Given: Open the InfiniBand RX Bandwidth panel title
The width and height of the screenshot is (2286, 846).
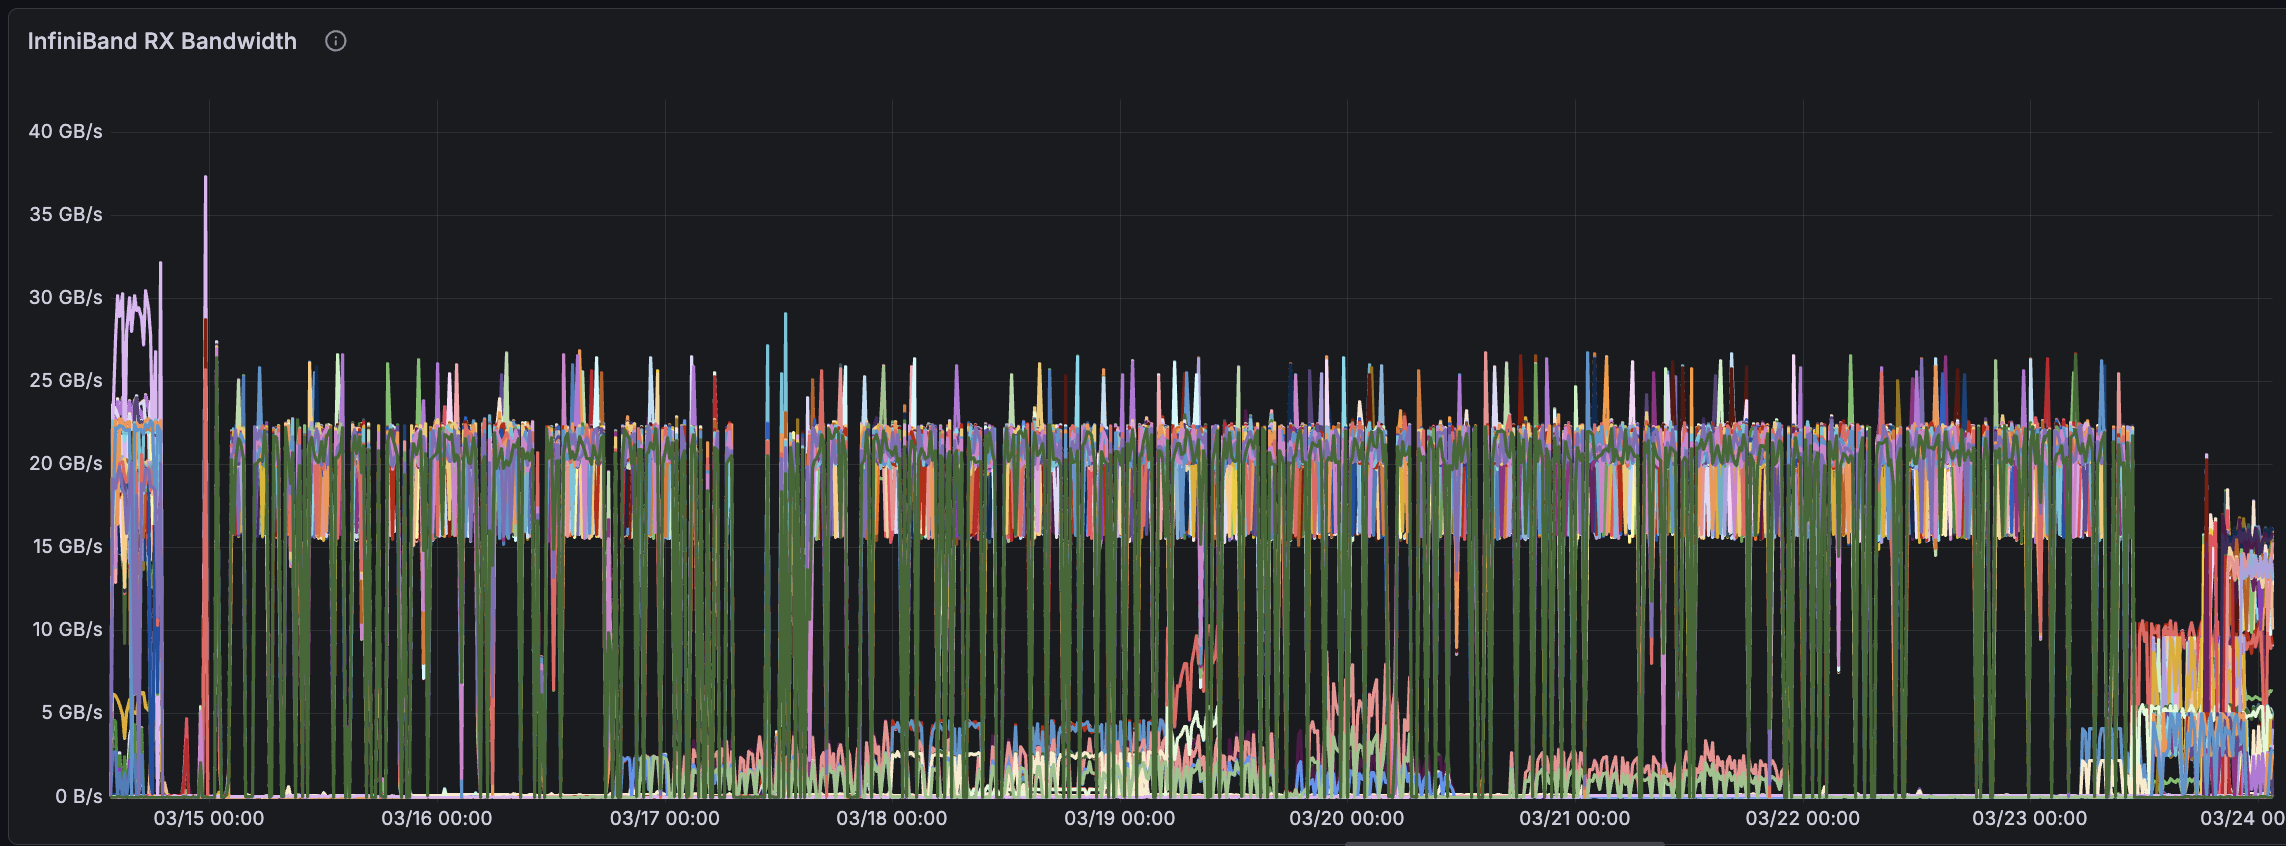Looking at the screenshot, I should pyautogui.click(x=162, y=41).
